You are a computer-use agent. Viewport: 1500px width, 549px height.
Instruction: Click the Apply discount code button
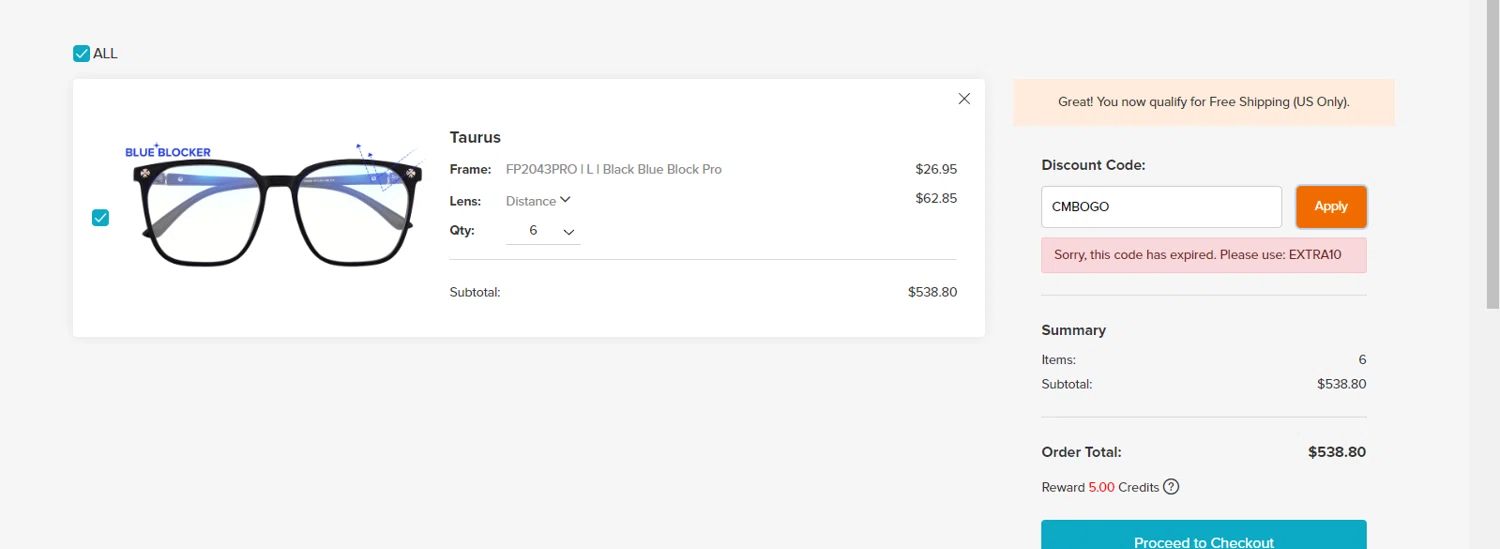tap(1330, 207)
